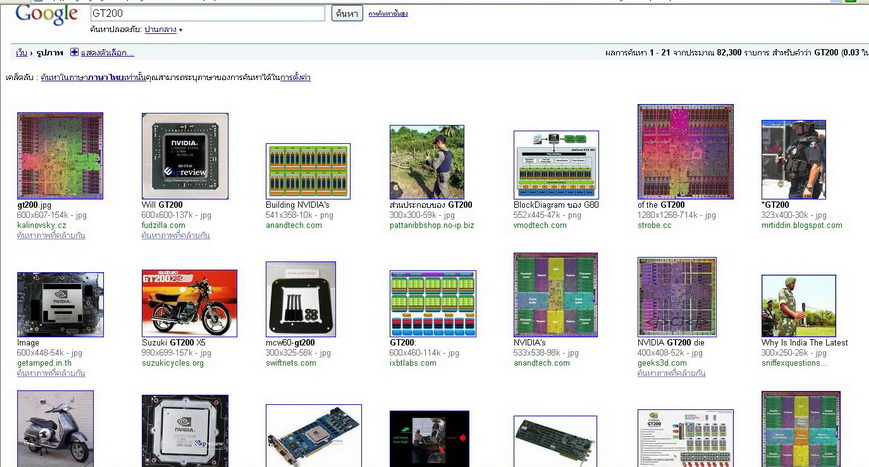The width and height of the screenshot is (869, 467).
Task: Click the geeks3d.com source text
Action: point(662,363)
